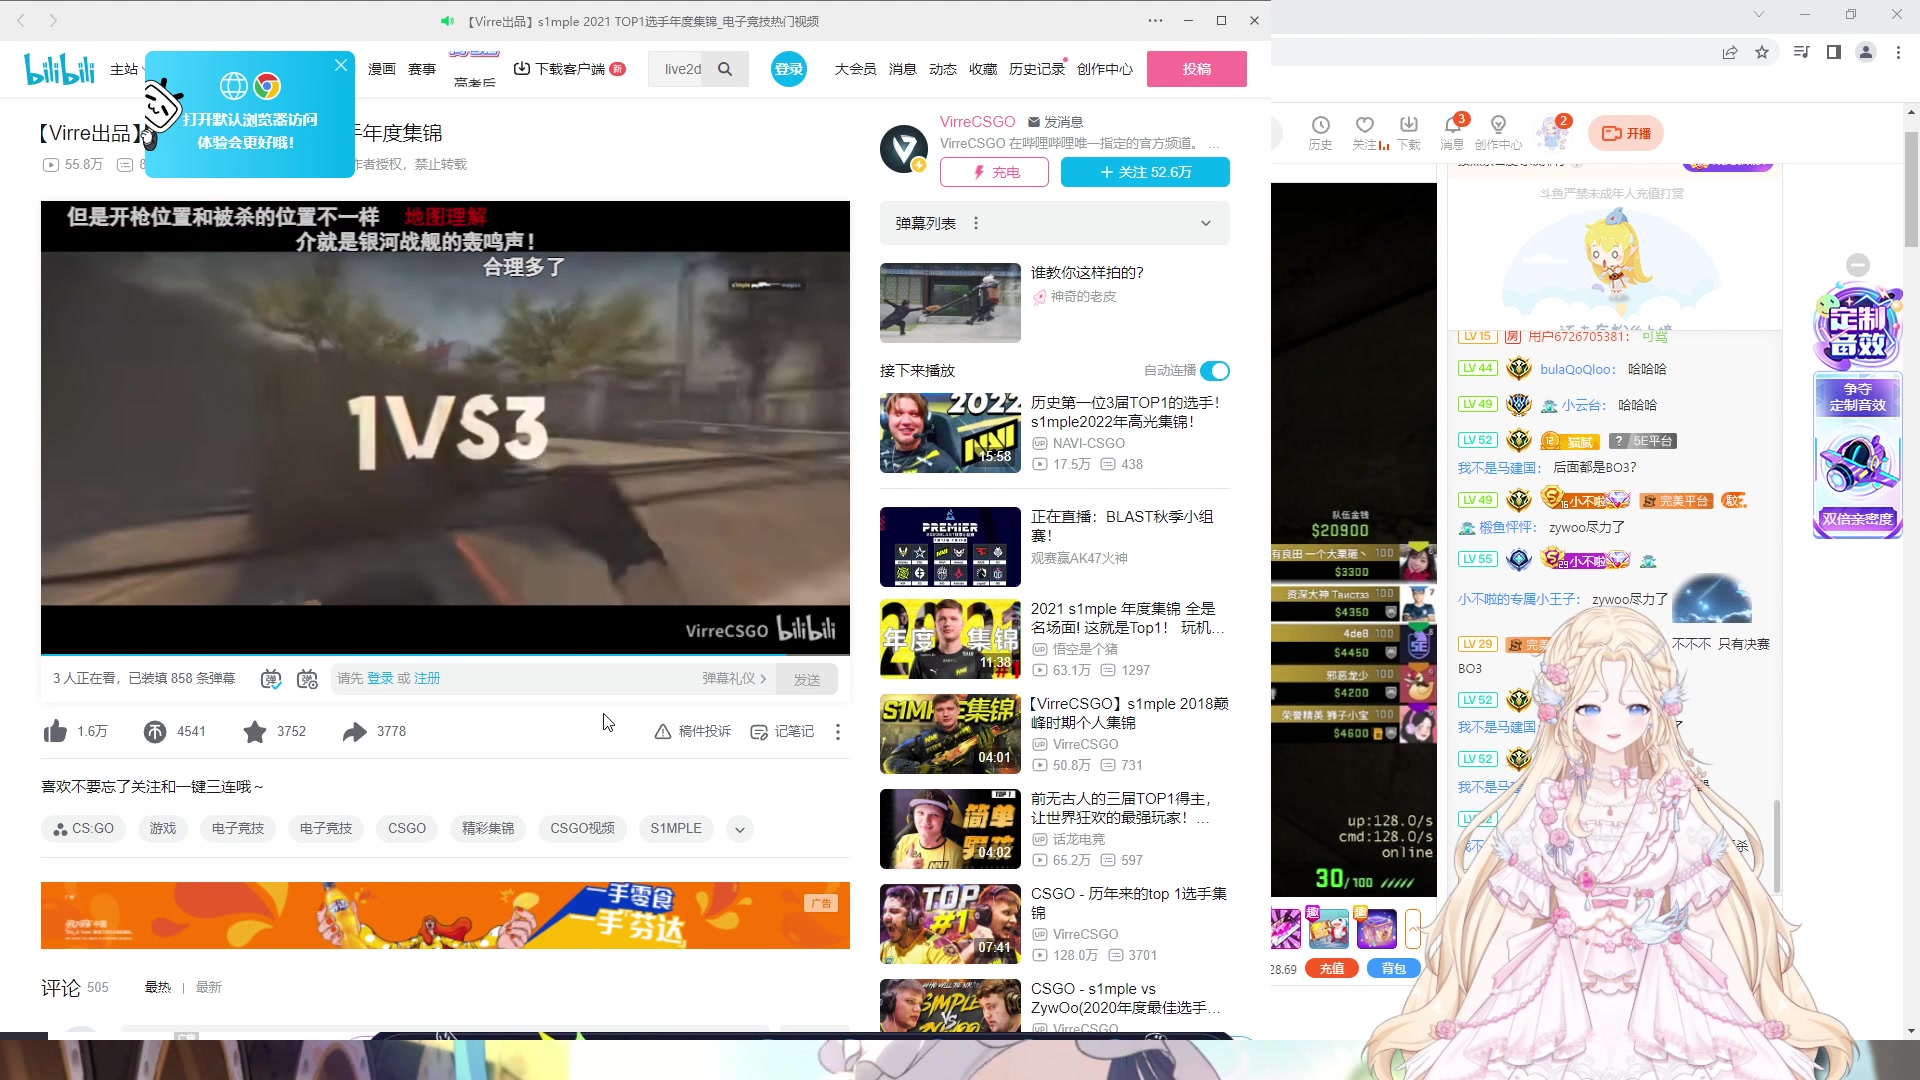
Task: Select the CS:GO tag
Action: click(84, 829)
